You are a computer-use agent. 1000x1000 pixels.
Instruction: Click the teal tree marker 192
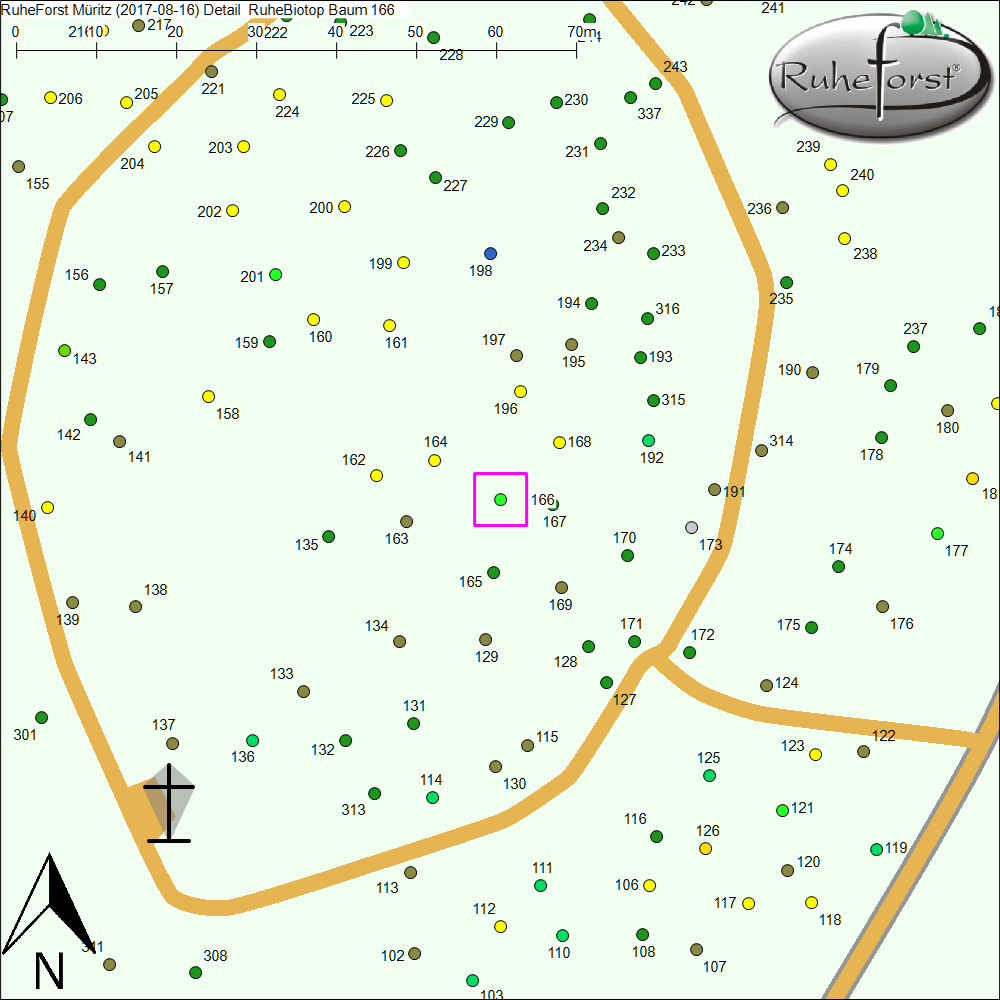[648, 441]
